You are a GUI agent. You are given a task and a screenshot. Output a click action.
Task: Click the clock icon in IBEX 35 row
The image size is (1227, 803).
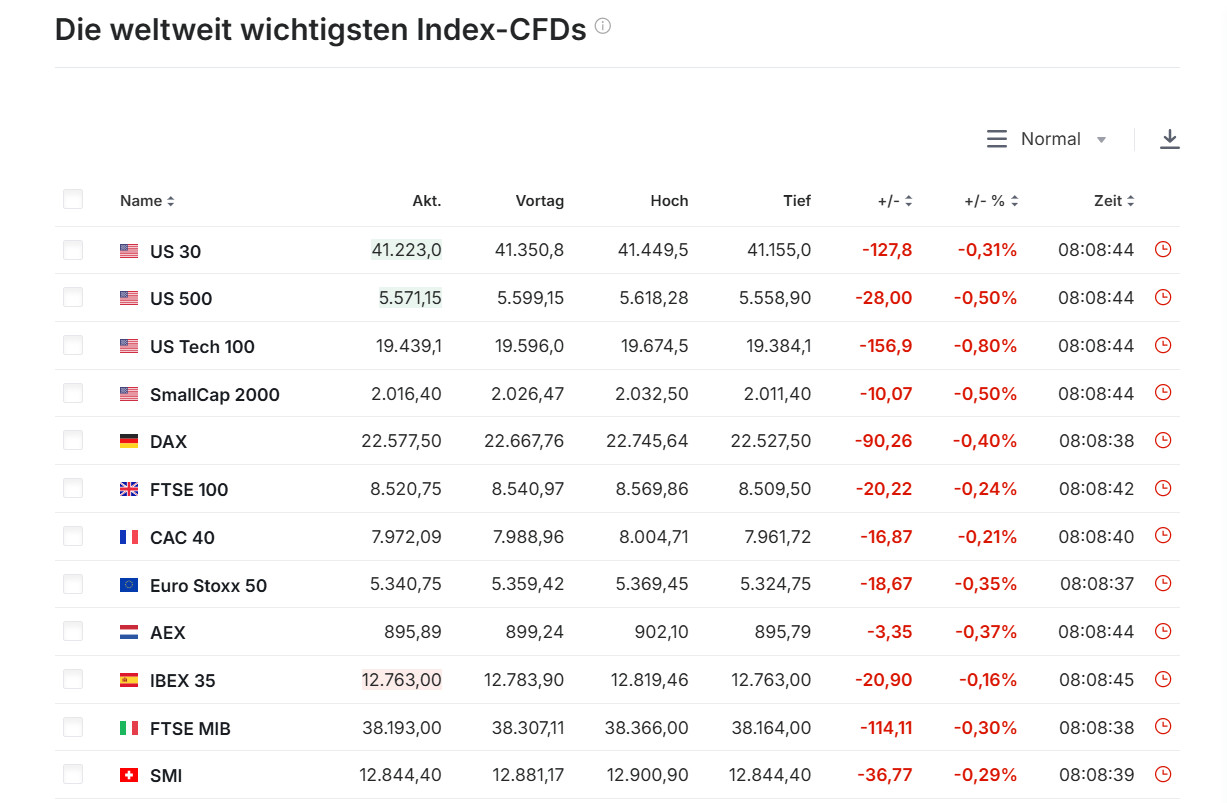(1162, 679)
